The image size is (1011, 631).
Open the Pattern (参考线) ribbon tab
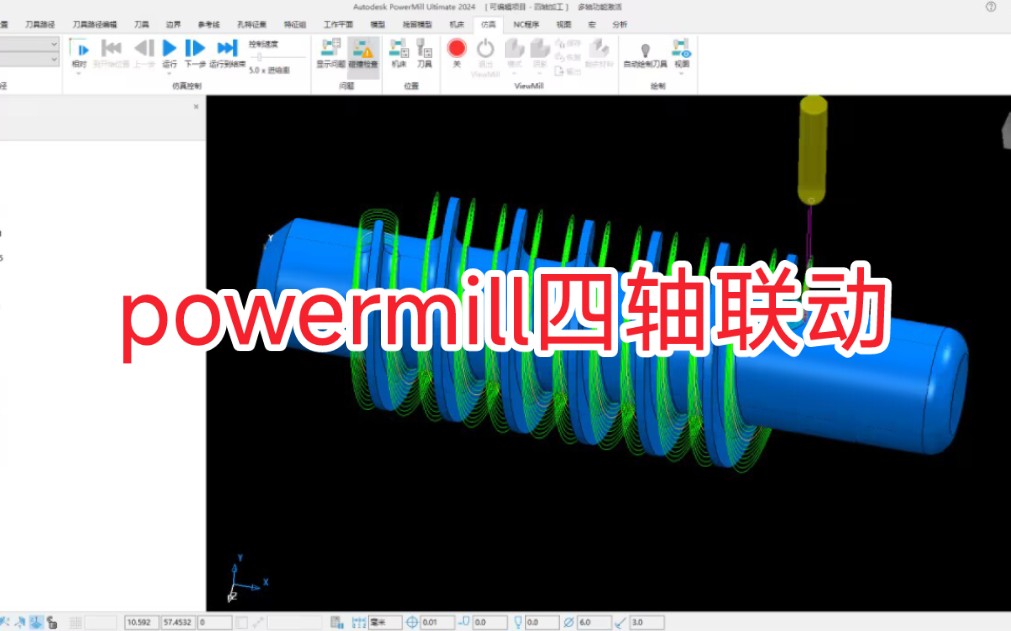point(209,24)
